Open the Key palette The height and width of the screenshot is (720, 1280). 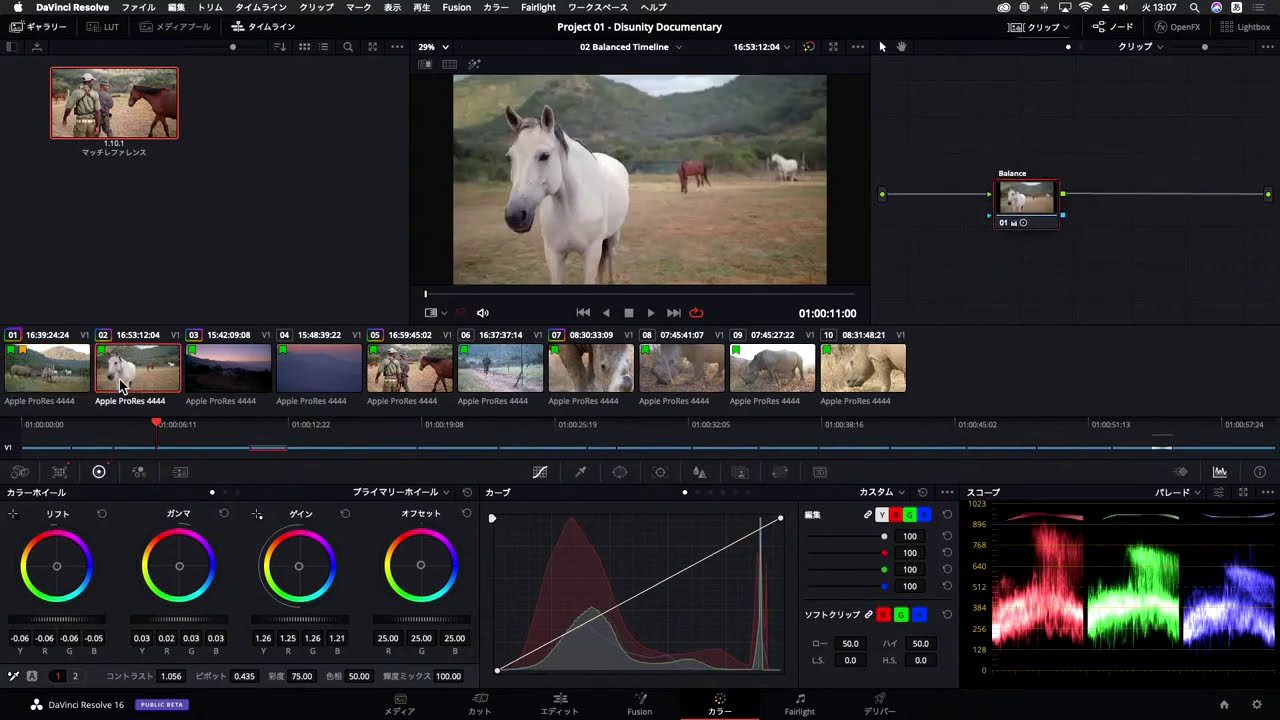[x=740, y=472]
